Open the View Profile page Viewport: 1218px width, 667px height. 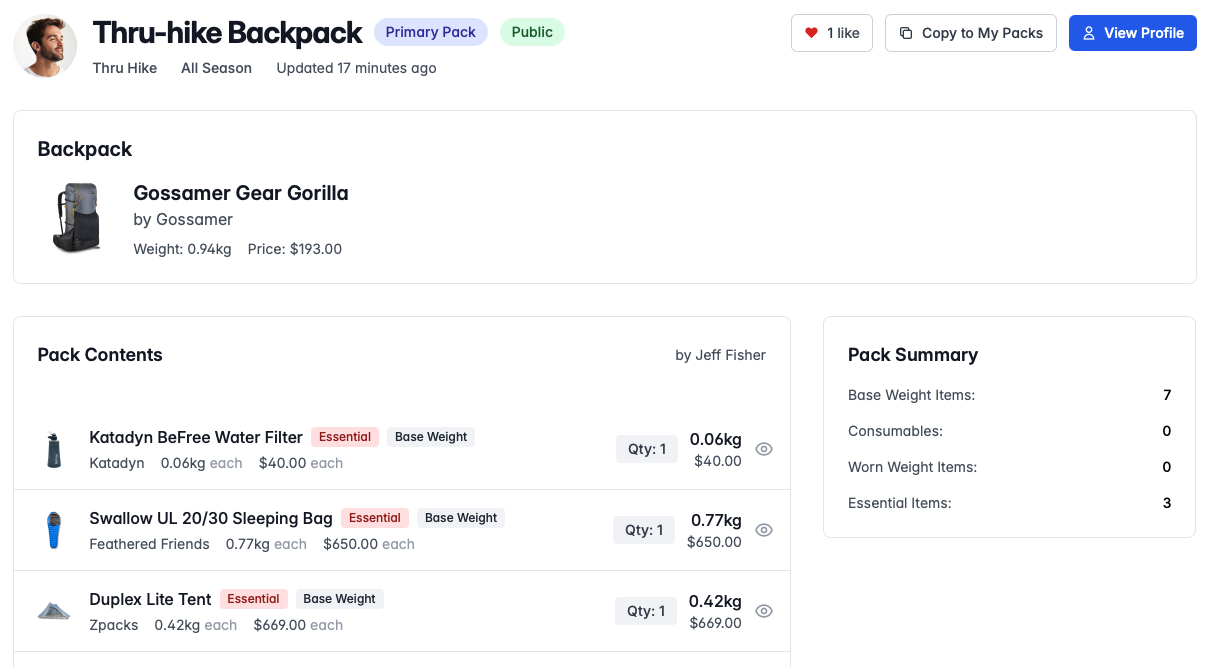[x=1132, y=32]
